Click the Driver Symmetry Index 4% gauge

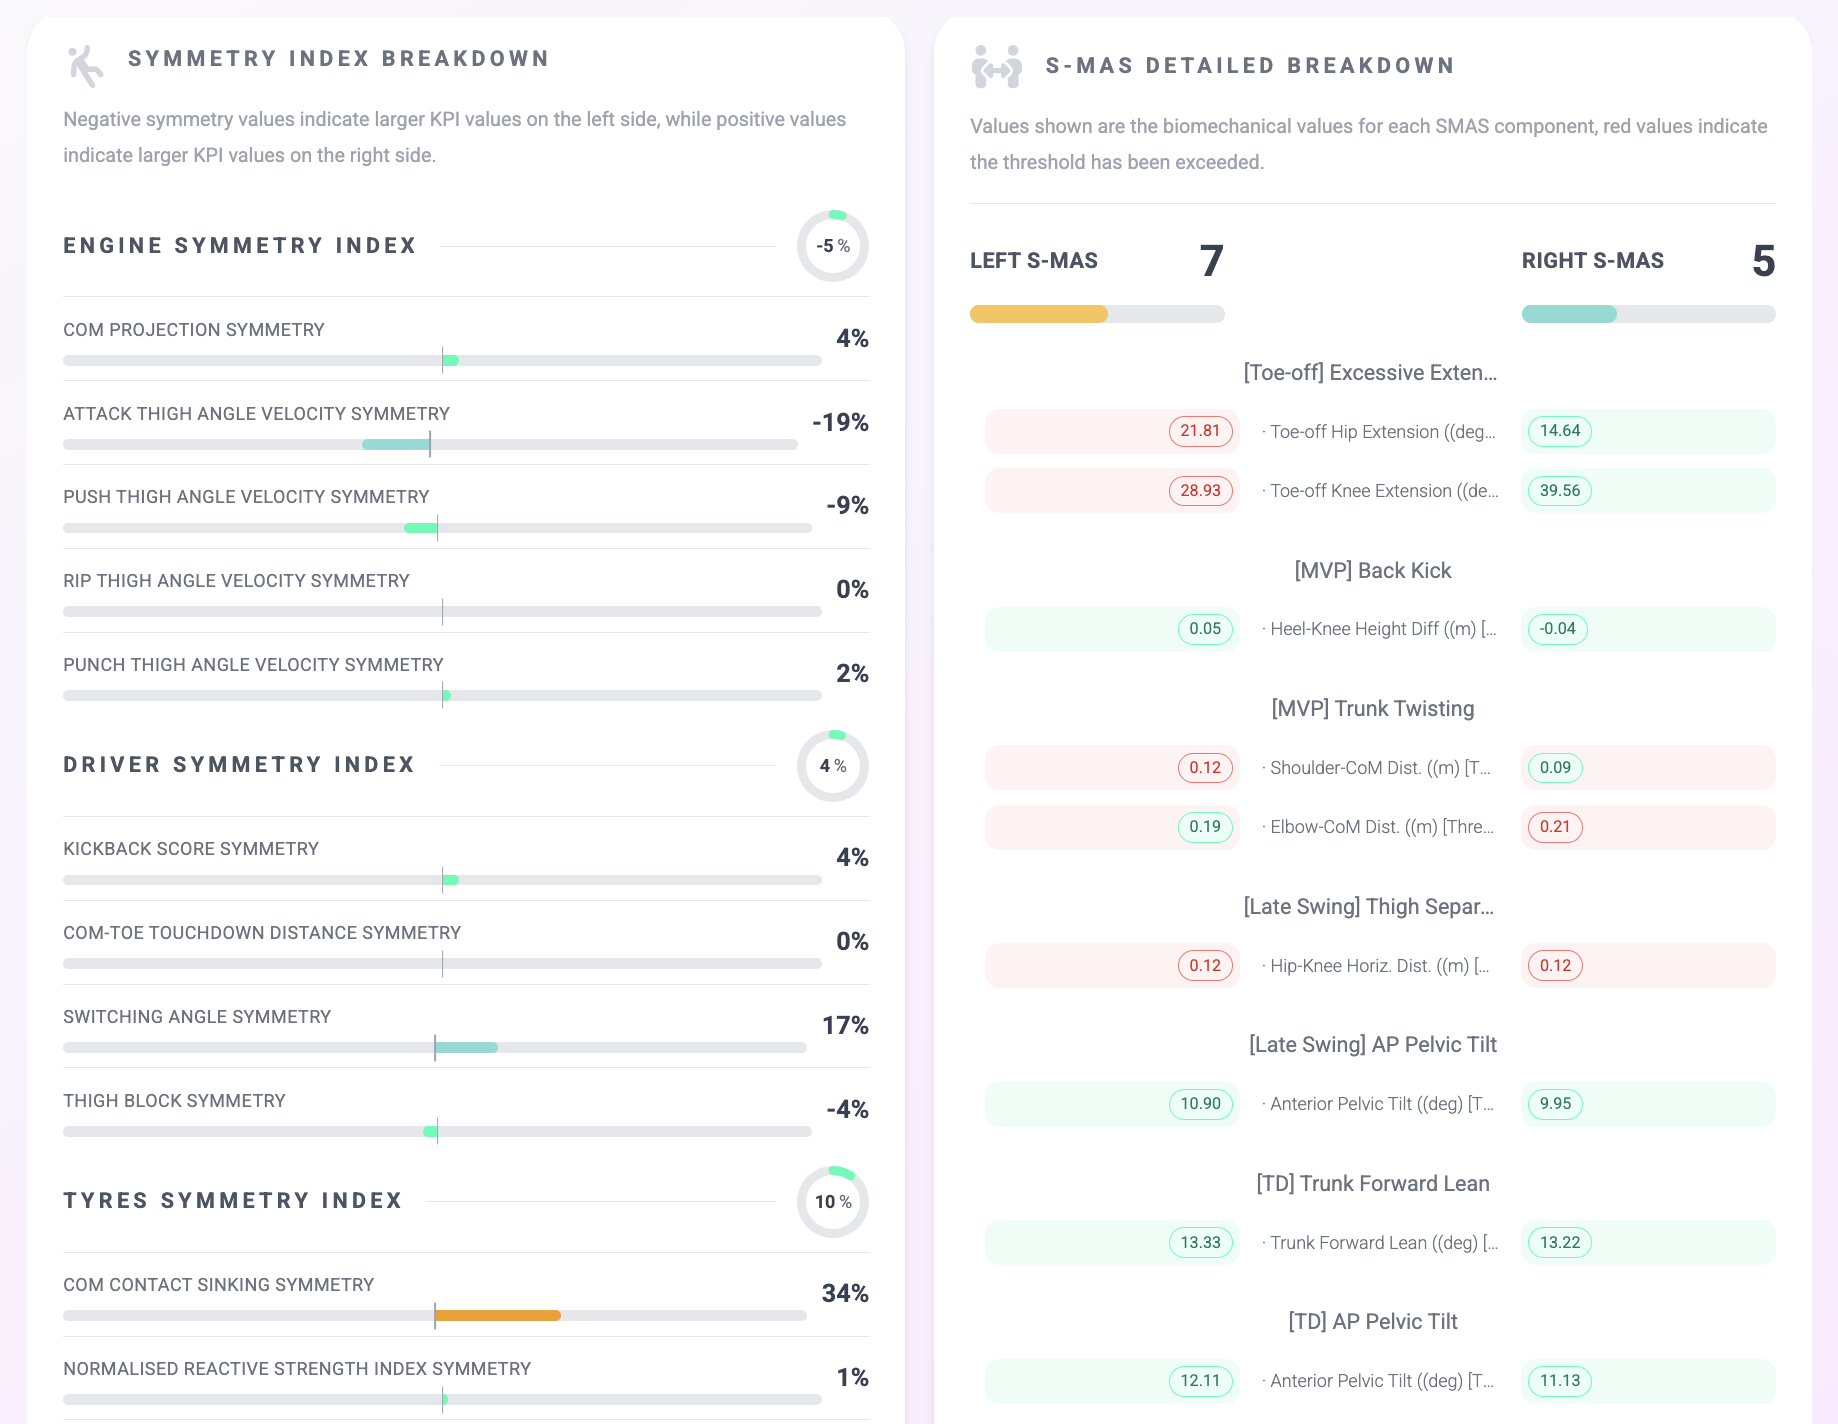833,766
